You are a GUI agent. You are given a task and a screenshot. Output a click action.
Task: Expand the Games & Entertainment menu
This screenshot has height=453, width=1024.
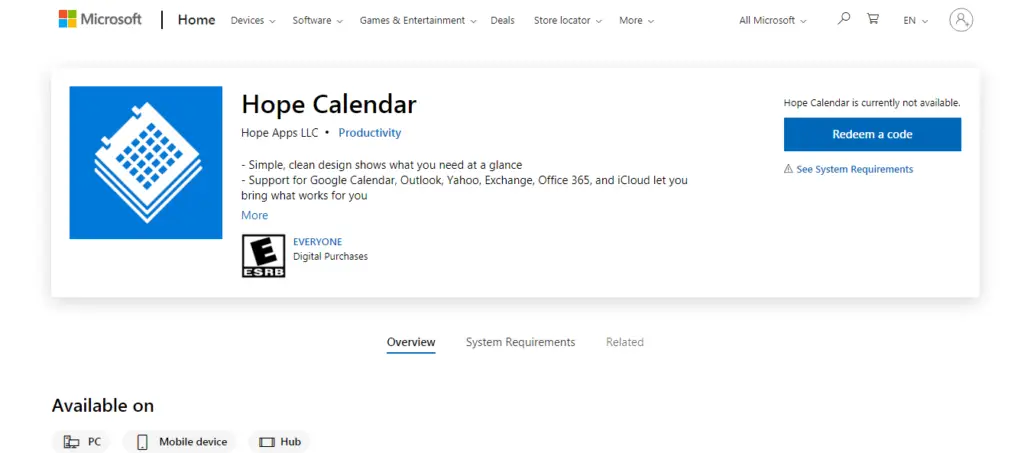point(418,20)
